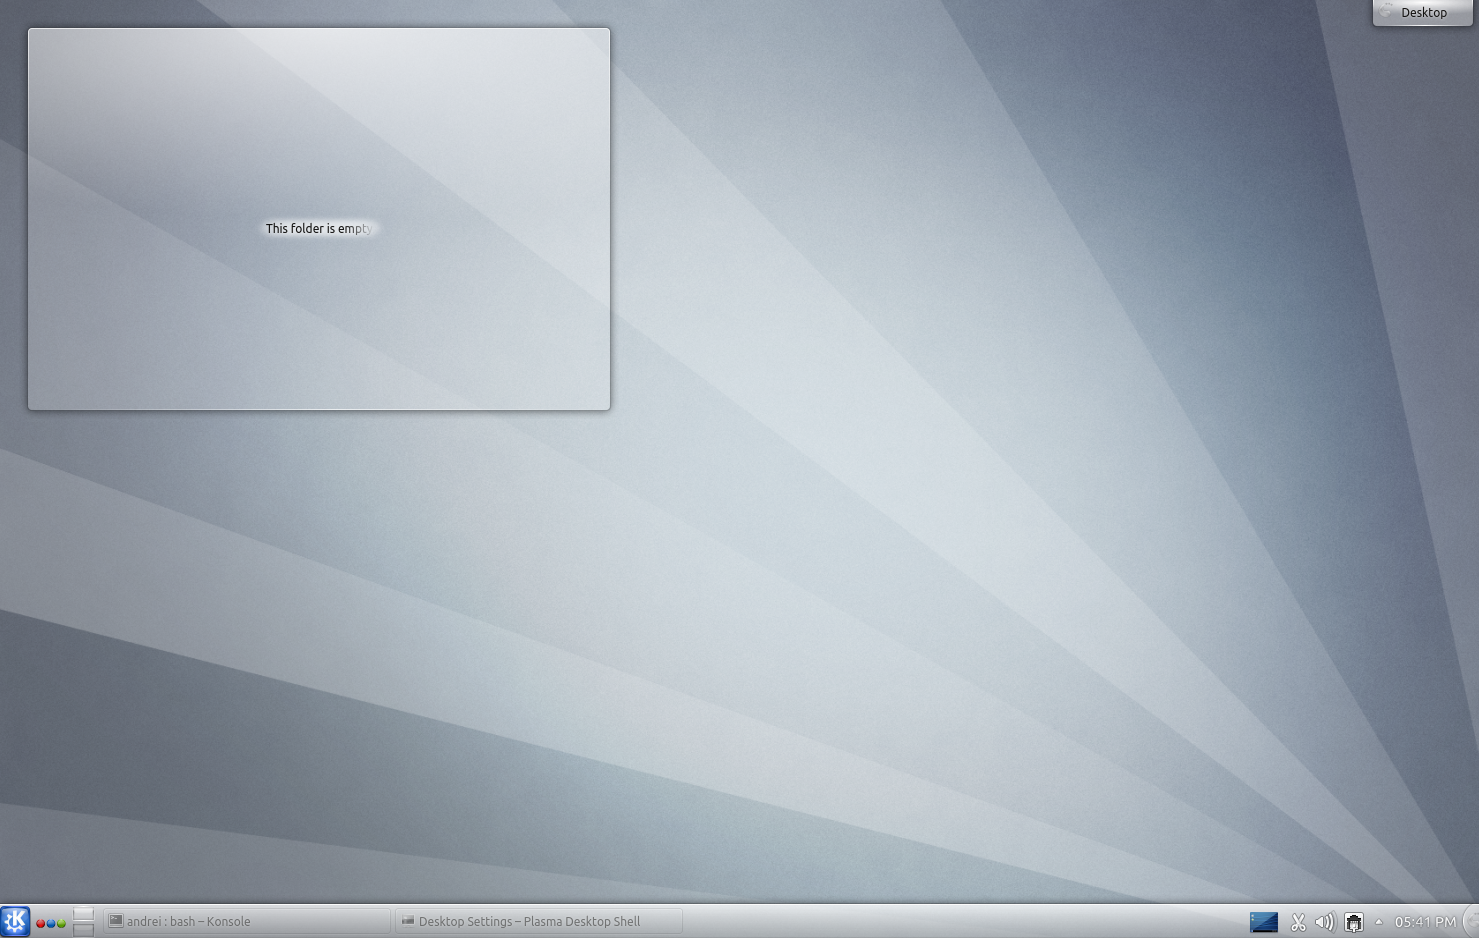
Task: Open the Desktop toolbox button
Action: [x=1423, y=13]
